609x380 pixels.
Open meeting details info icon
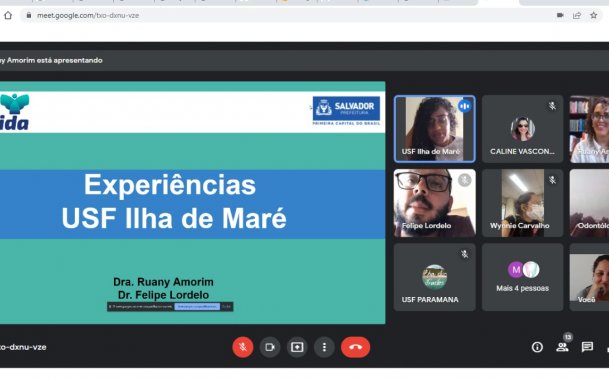537,347
